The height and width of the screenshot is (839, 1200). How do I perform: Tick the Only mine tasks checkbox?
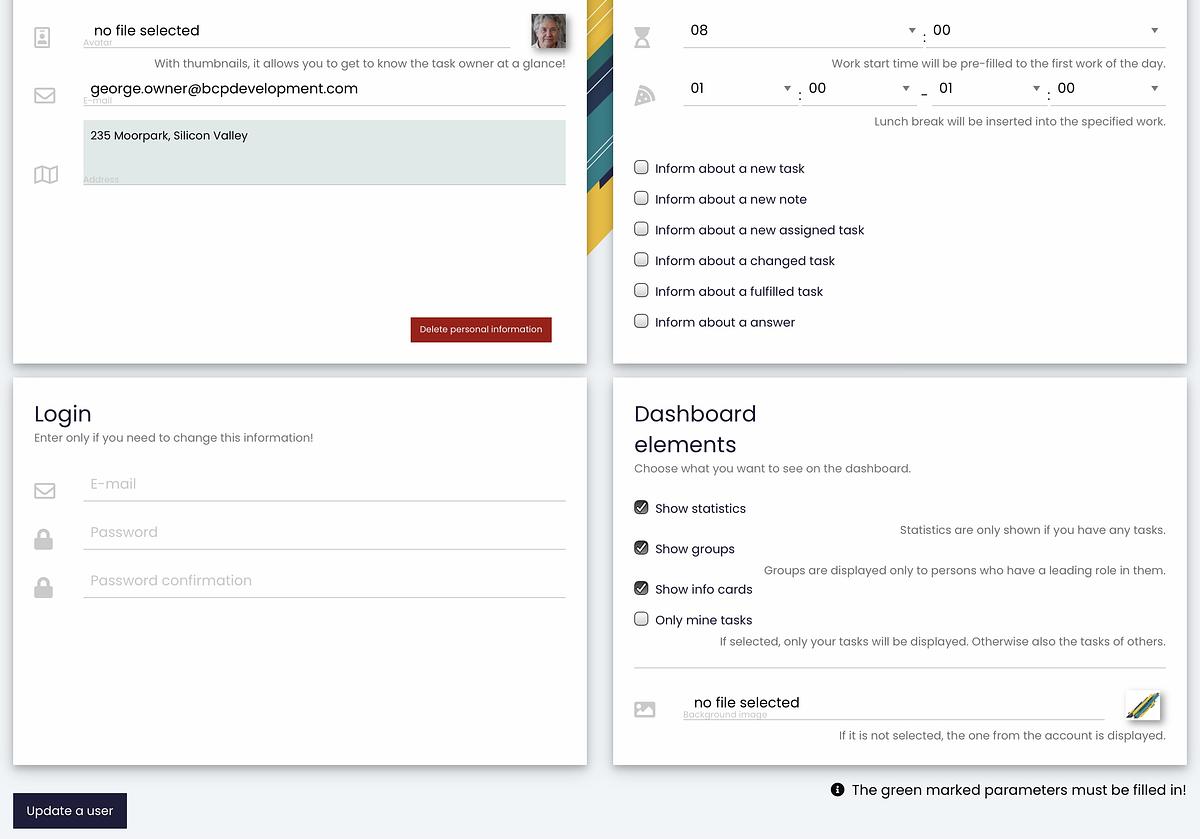point(642,619)
